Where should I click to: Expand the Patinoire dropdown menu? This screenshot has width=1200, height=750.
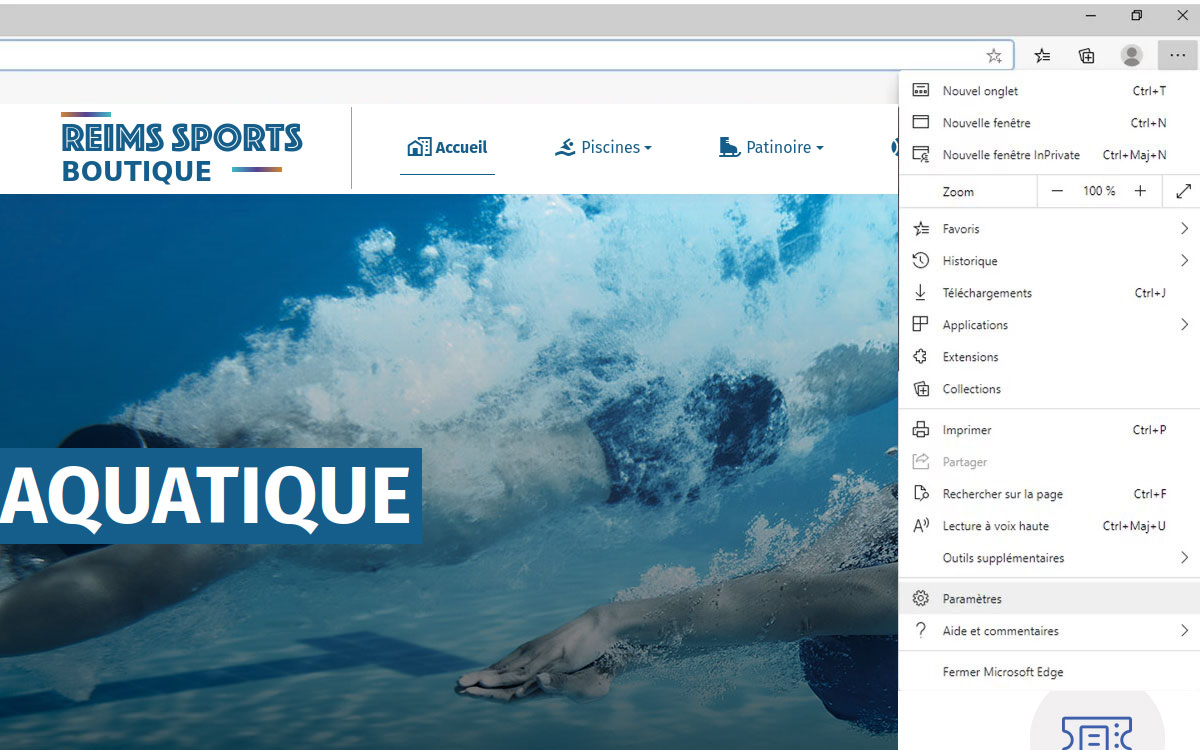771,148
